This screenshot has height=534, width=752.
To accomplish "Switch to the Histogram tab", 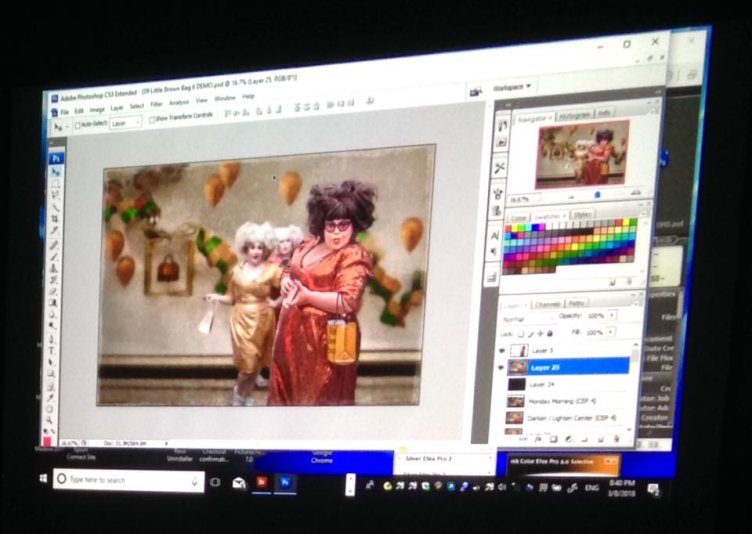I will (575, 116).
